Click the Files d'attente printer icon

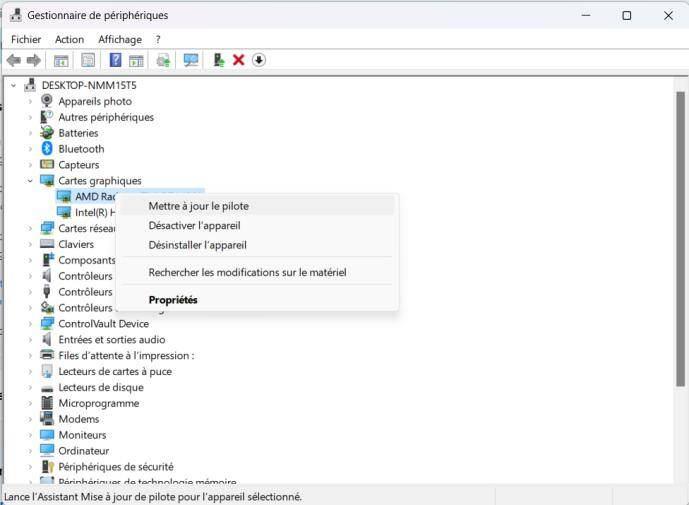pos(47,355)
